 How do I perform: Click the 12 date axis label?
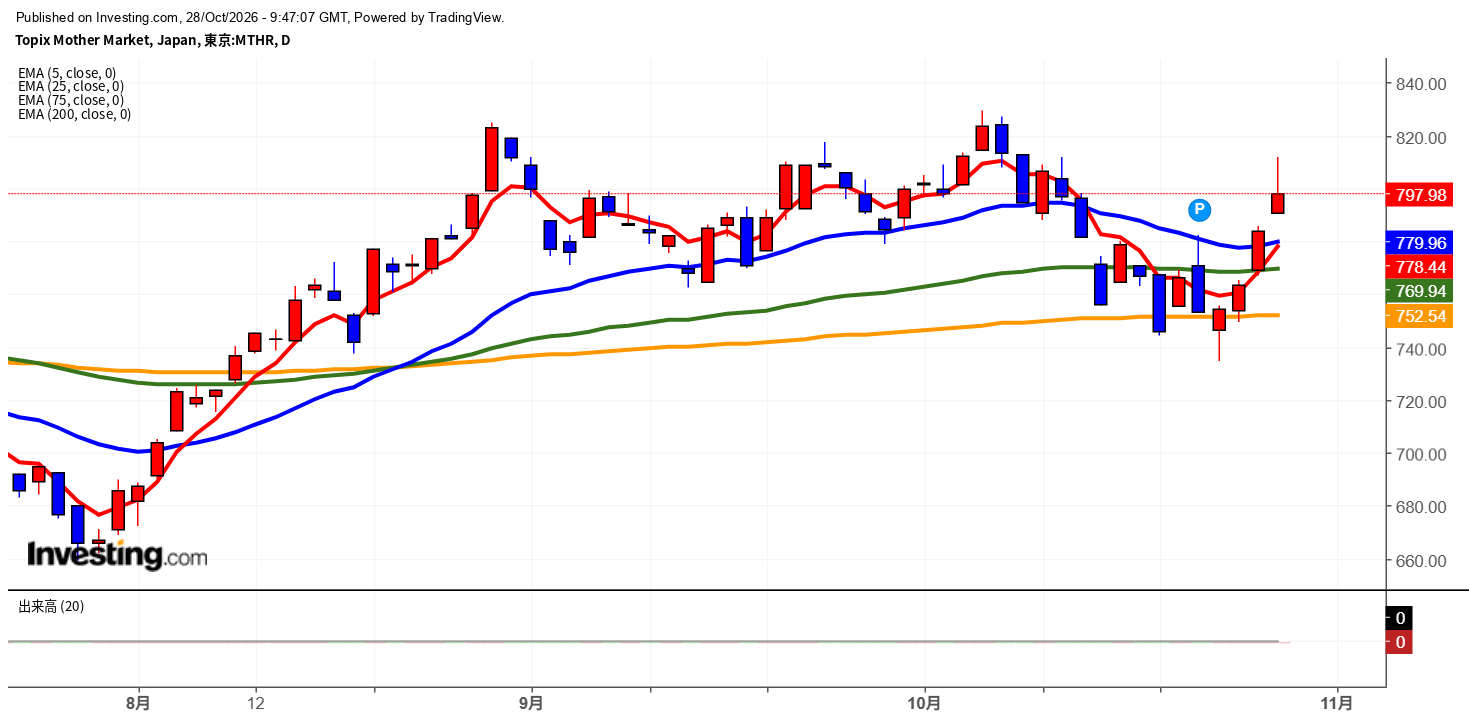point(257,703)
